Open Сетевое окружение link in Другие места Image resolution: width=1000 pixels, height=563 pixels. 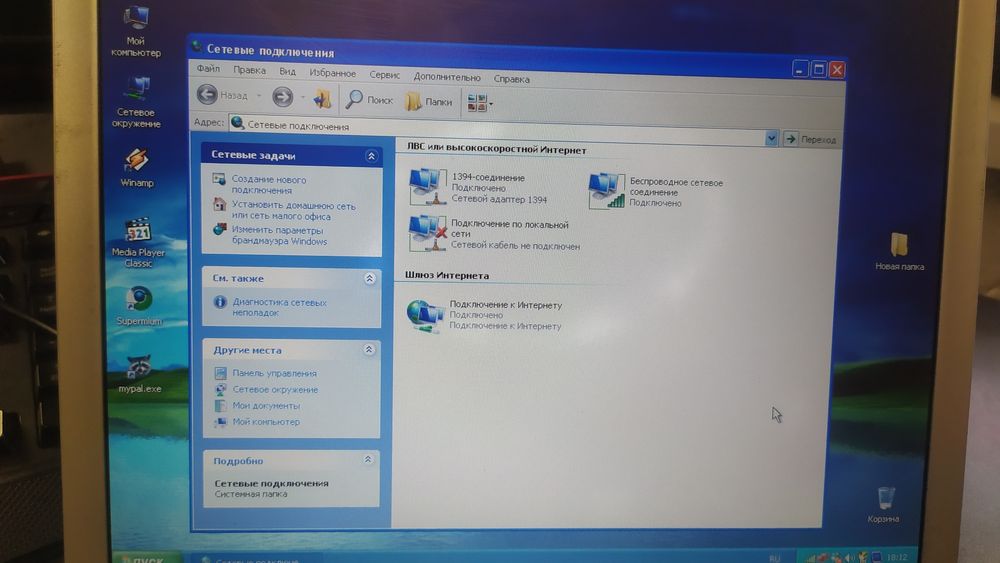click(x=275, y=389)
